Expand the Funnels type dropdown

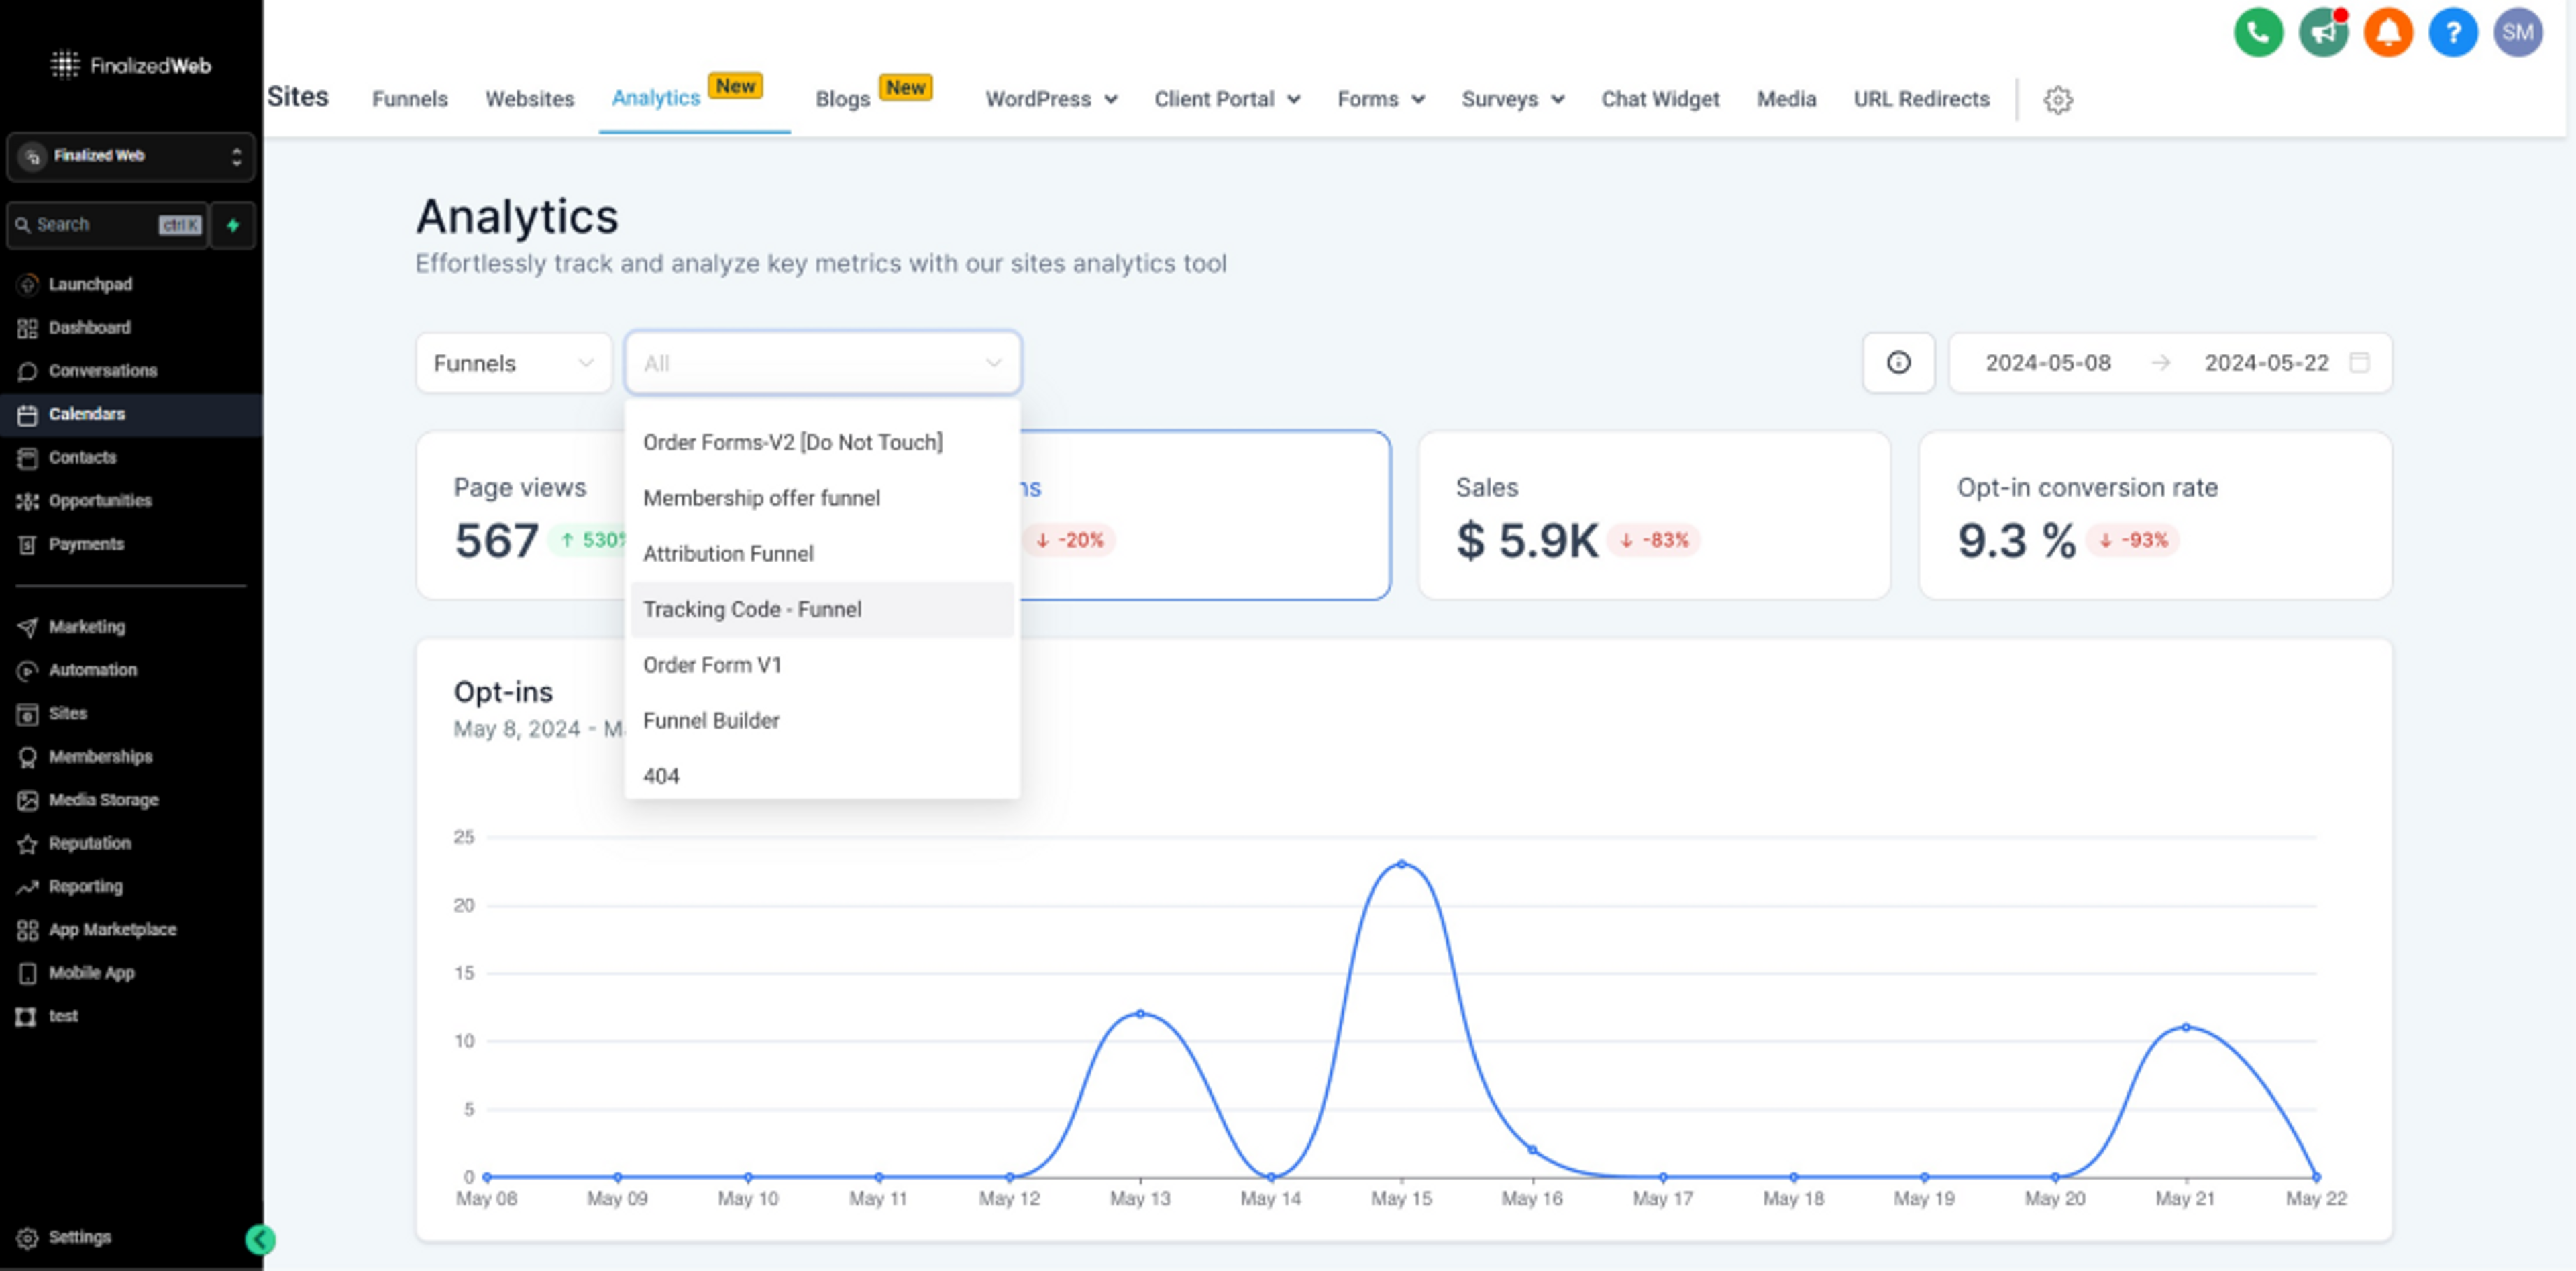(513, 363)
